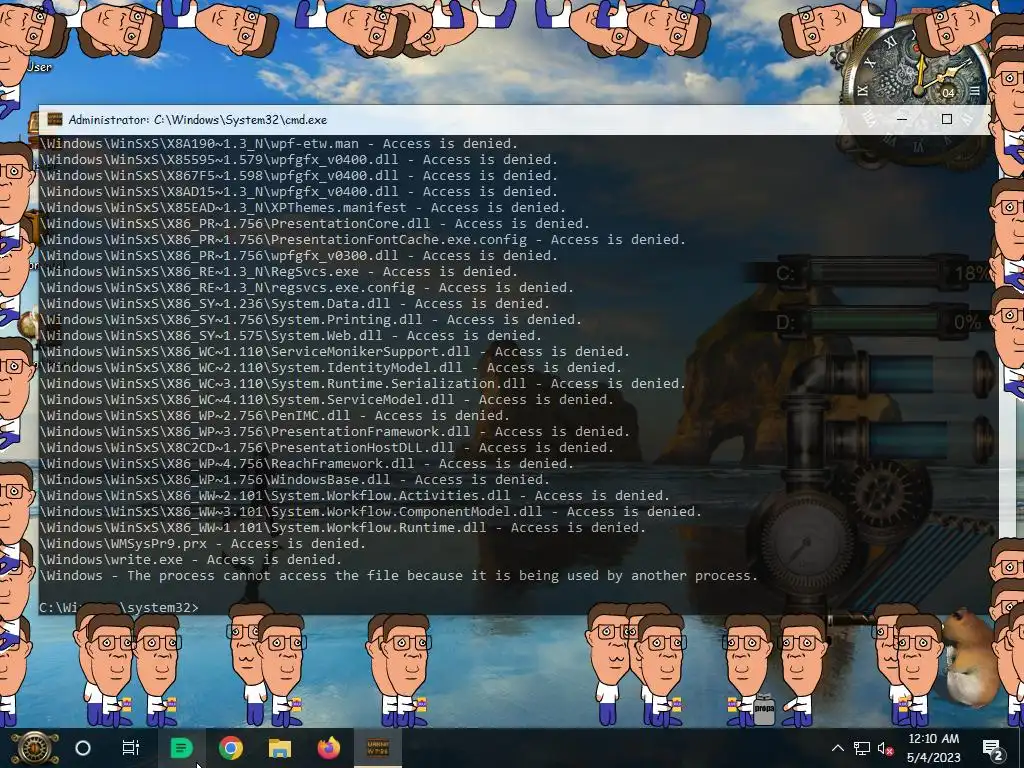Click the 'being used by another process' line
This screenshot has height=768, width=1024.
[x=399, y=575]
